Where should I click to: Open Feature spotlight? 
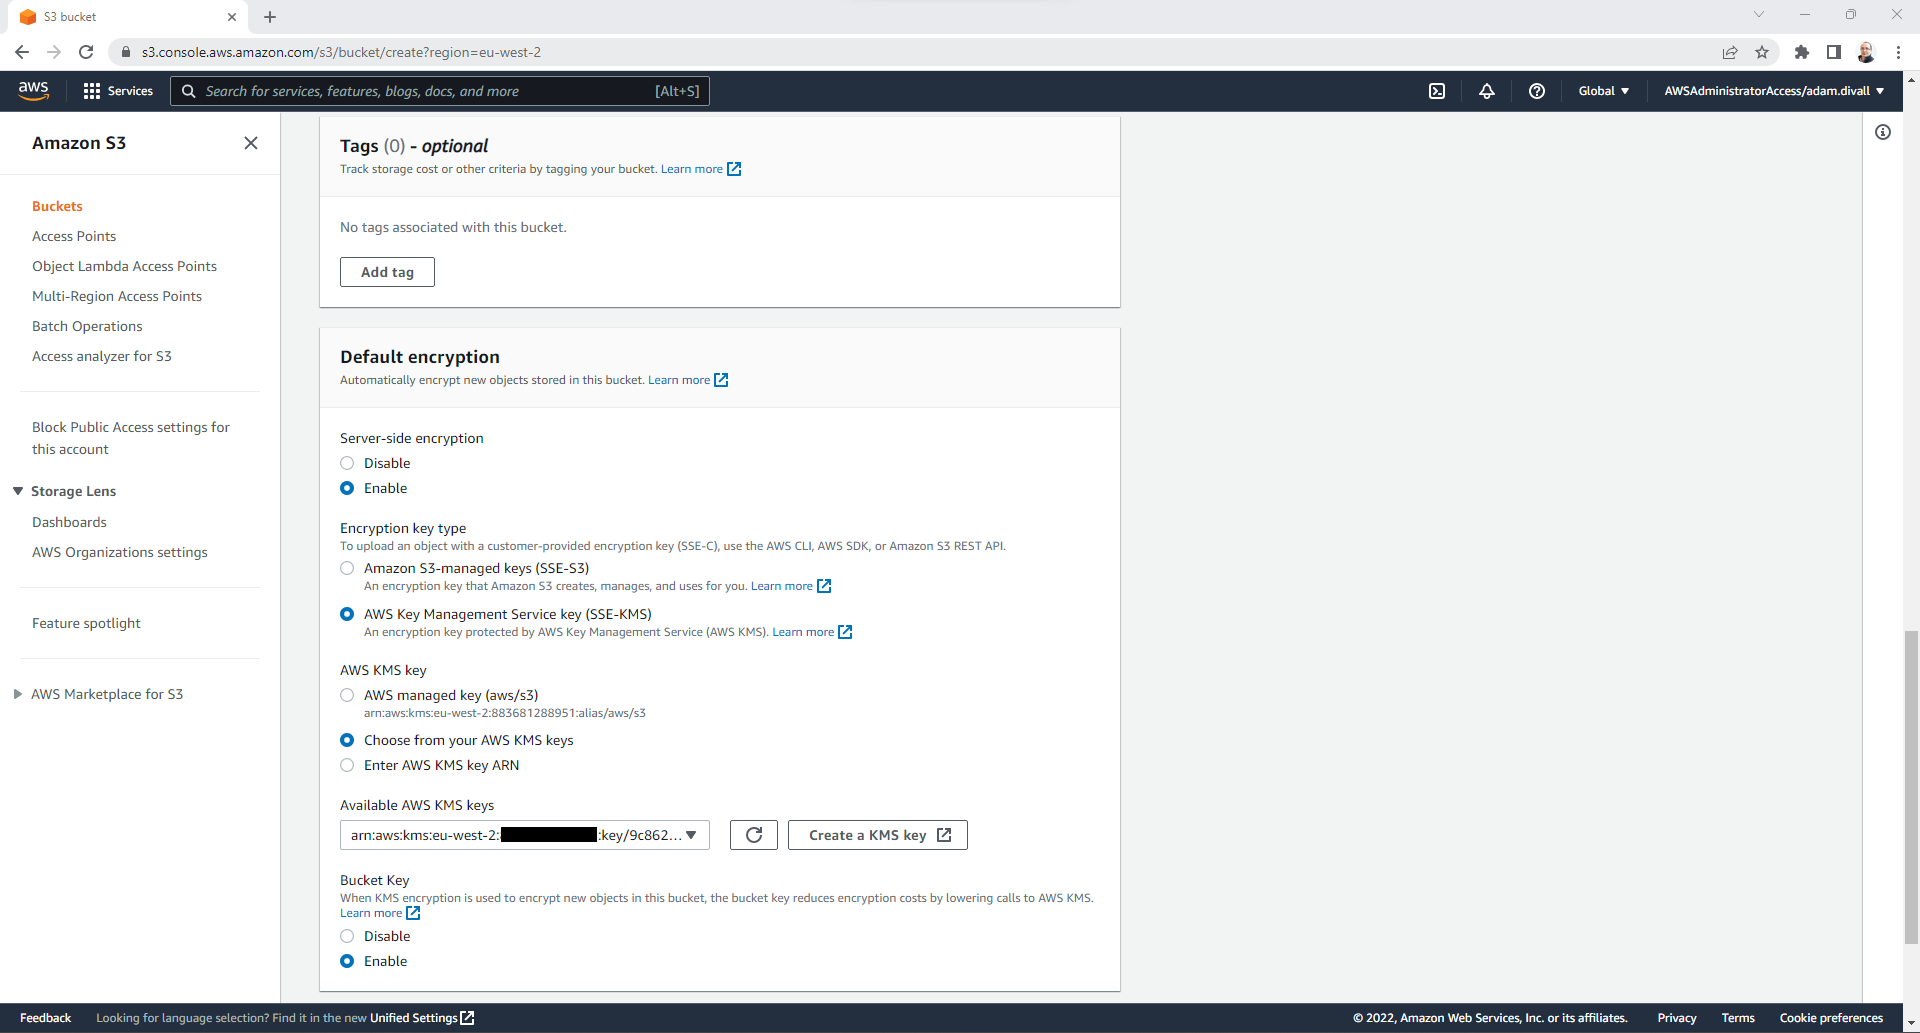86,623
